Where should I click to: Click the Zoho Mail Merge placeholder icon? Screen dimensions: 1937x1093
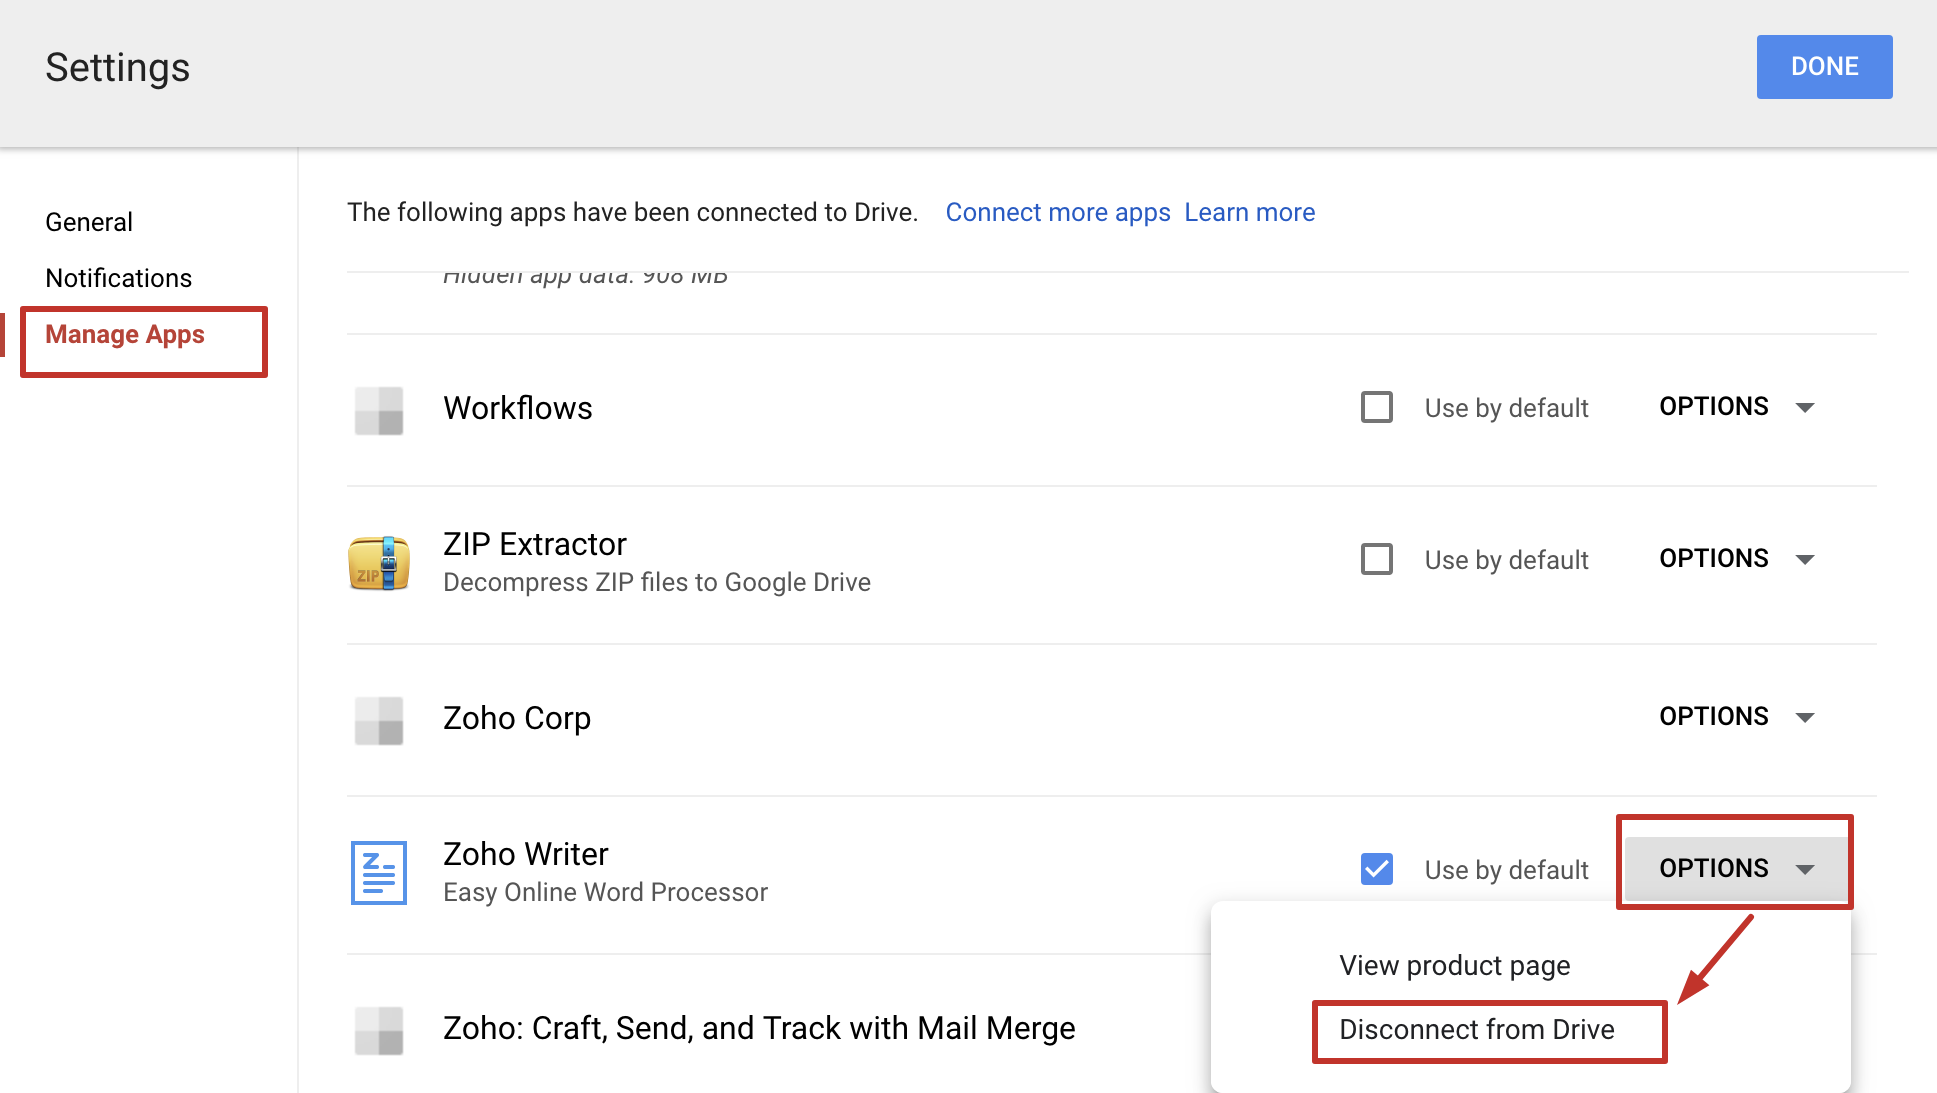point(378,1030)
